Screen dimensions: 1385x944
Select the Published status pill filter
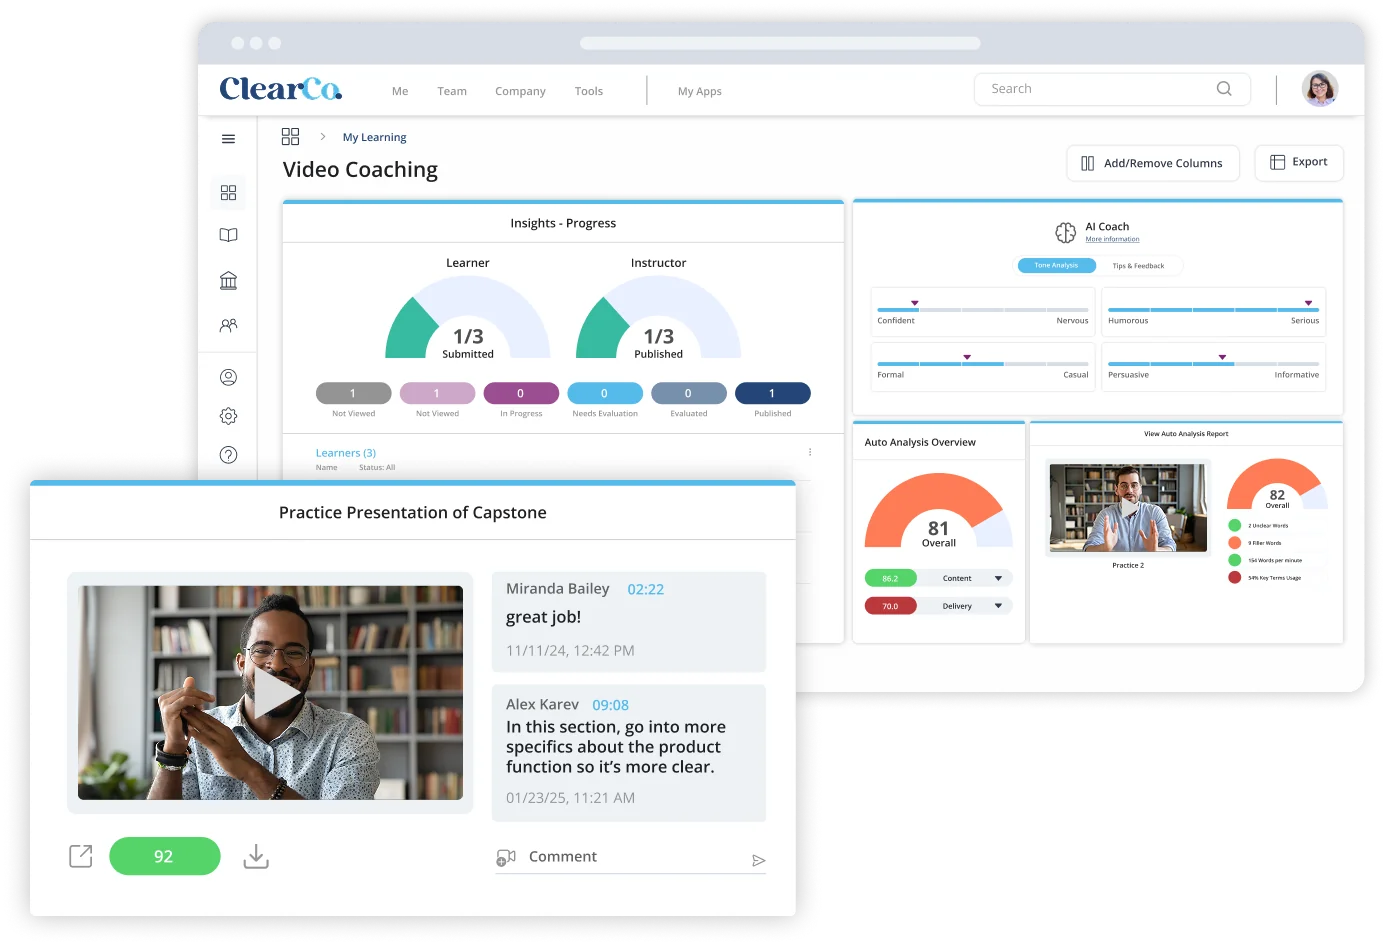pos(772,394)
